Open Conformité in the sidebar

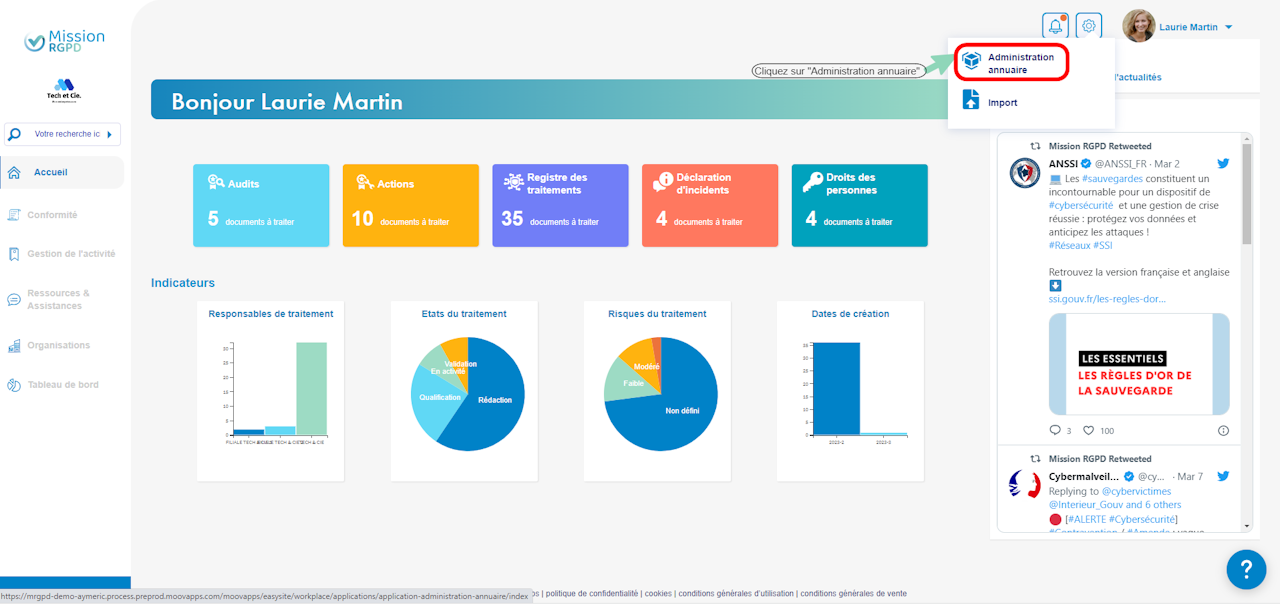point(52,215)
